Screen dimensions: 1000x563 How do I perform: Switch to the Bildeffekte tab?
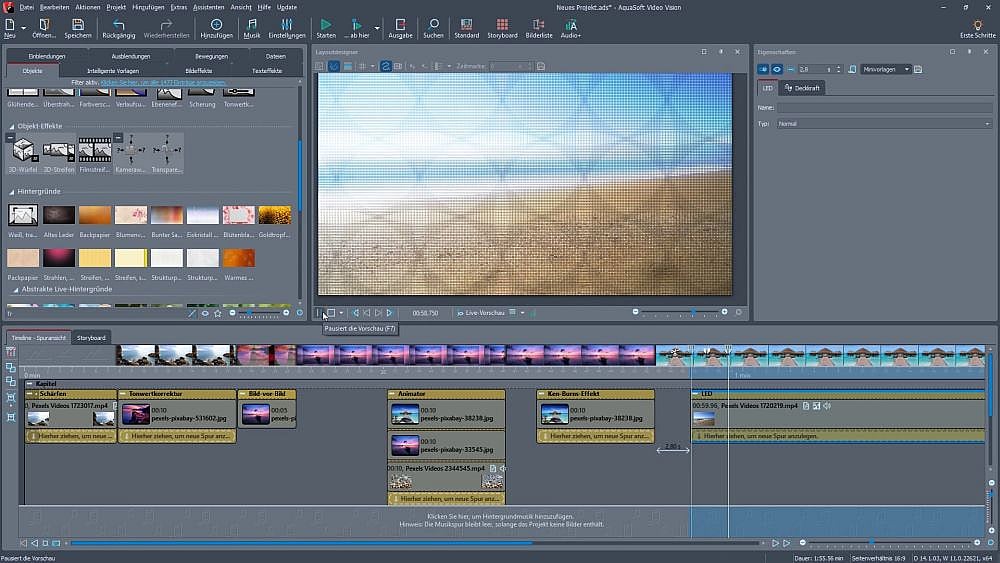point(198,71)
